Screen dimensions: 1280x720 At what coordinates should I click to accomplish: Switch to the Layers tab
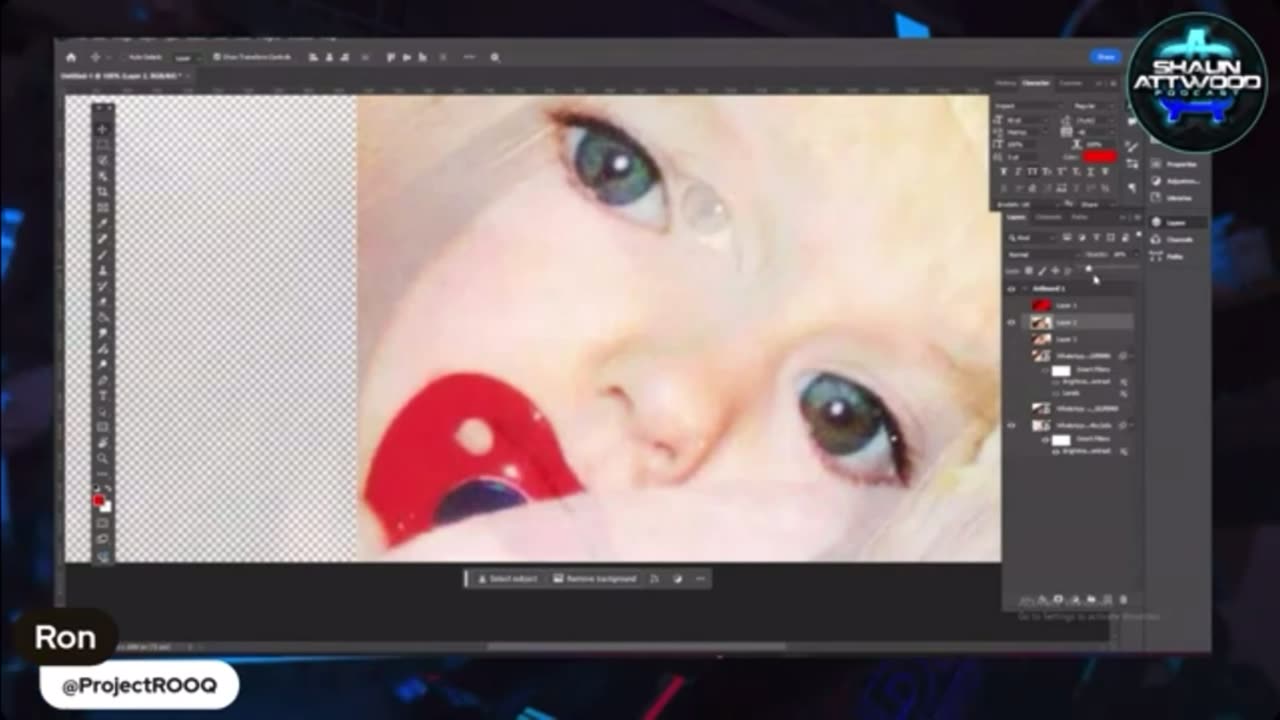pyautogui.click(x=1015, y=217)
